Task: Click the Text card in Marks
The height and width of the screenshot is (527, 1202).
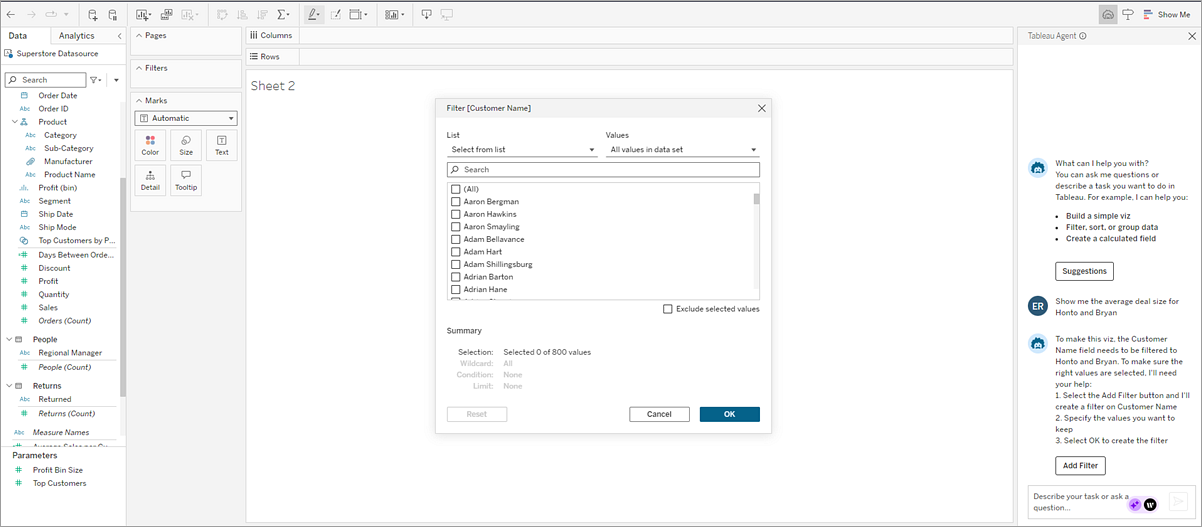Action: point(222,145)
